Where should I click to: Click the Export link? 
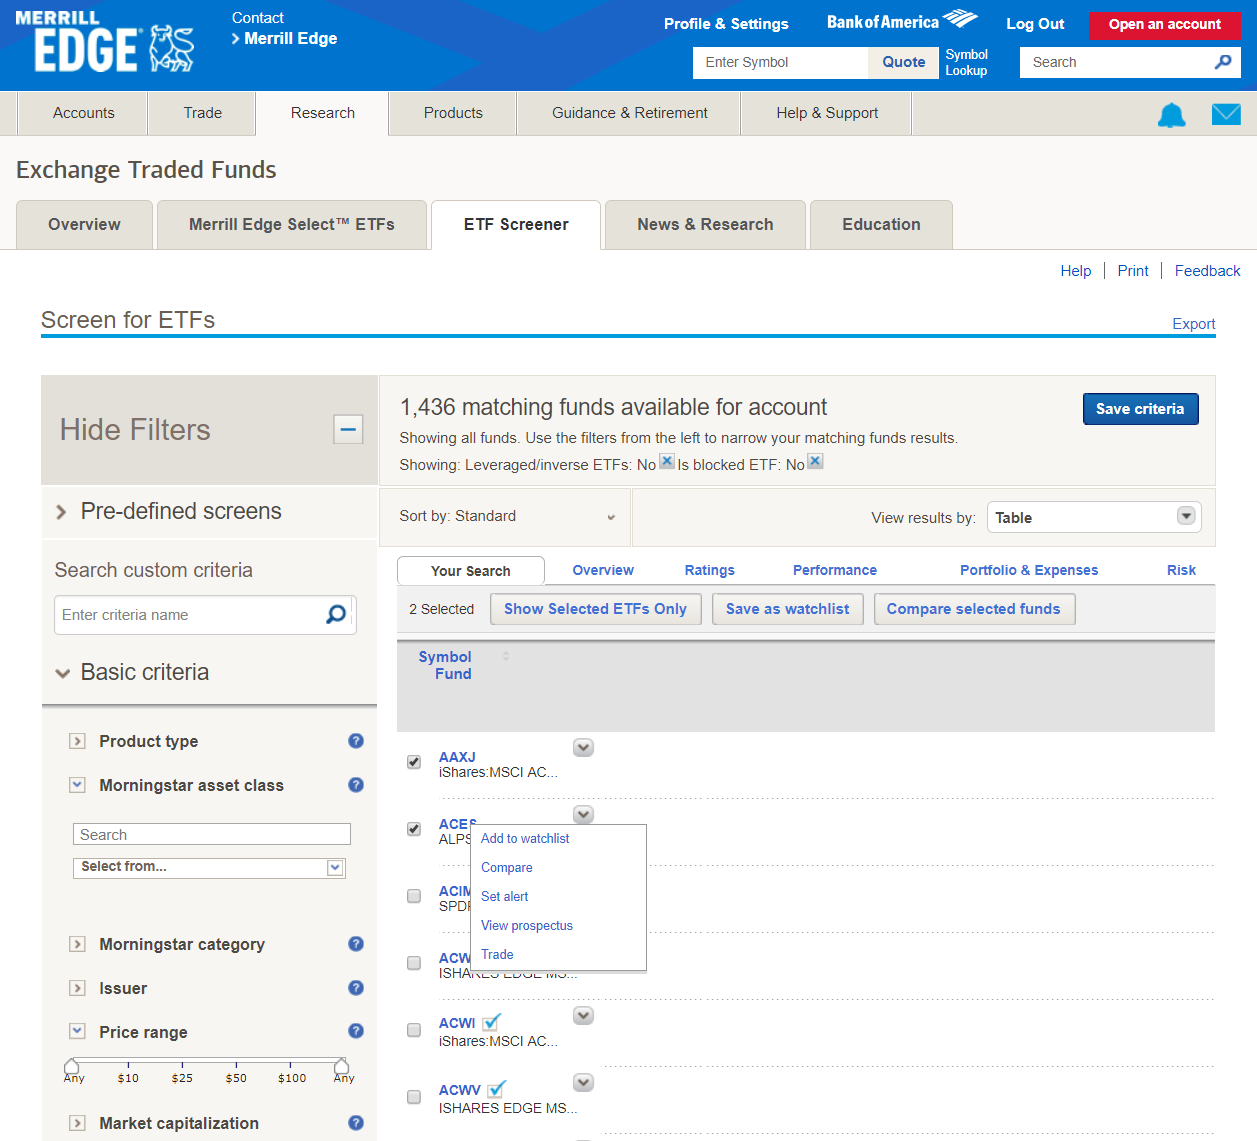coord(1194,324)
